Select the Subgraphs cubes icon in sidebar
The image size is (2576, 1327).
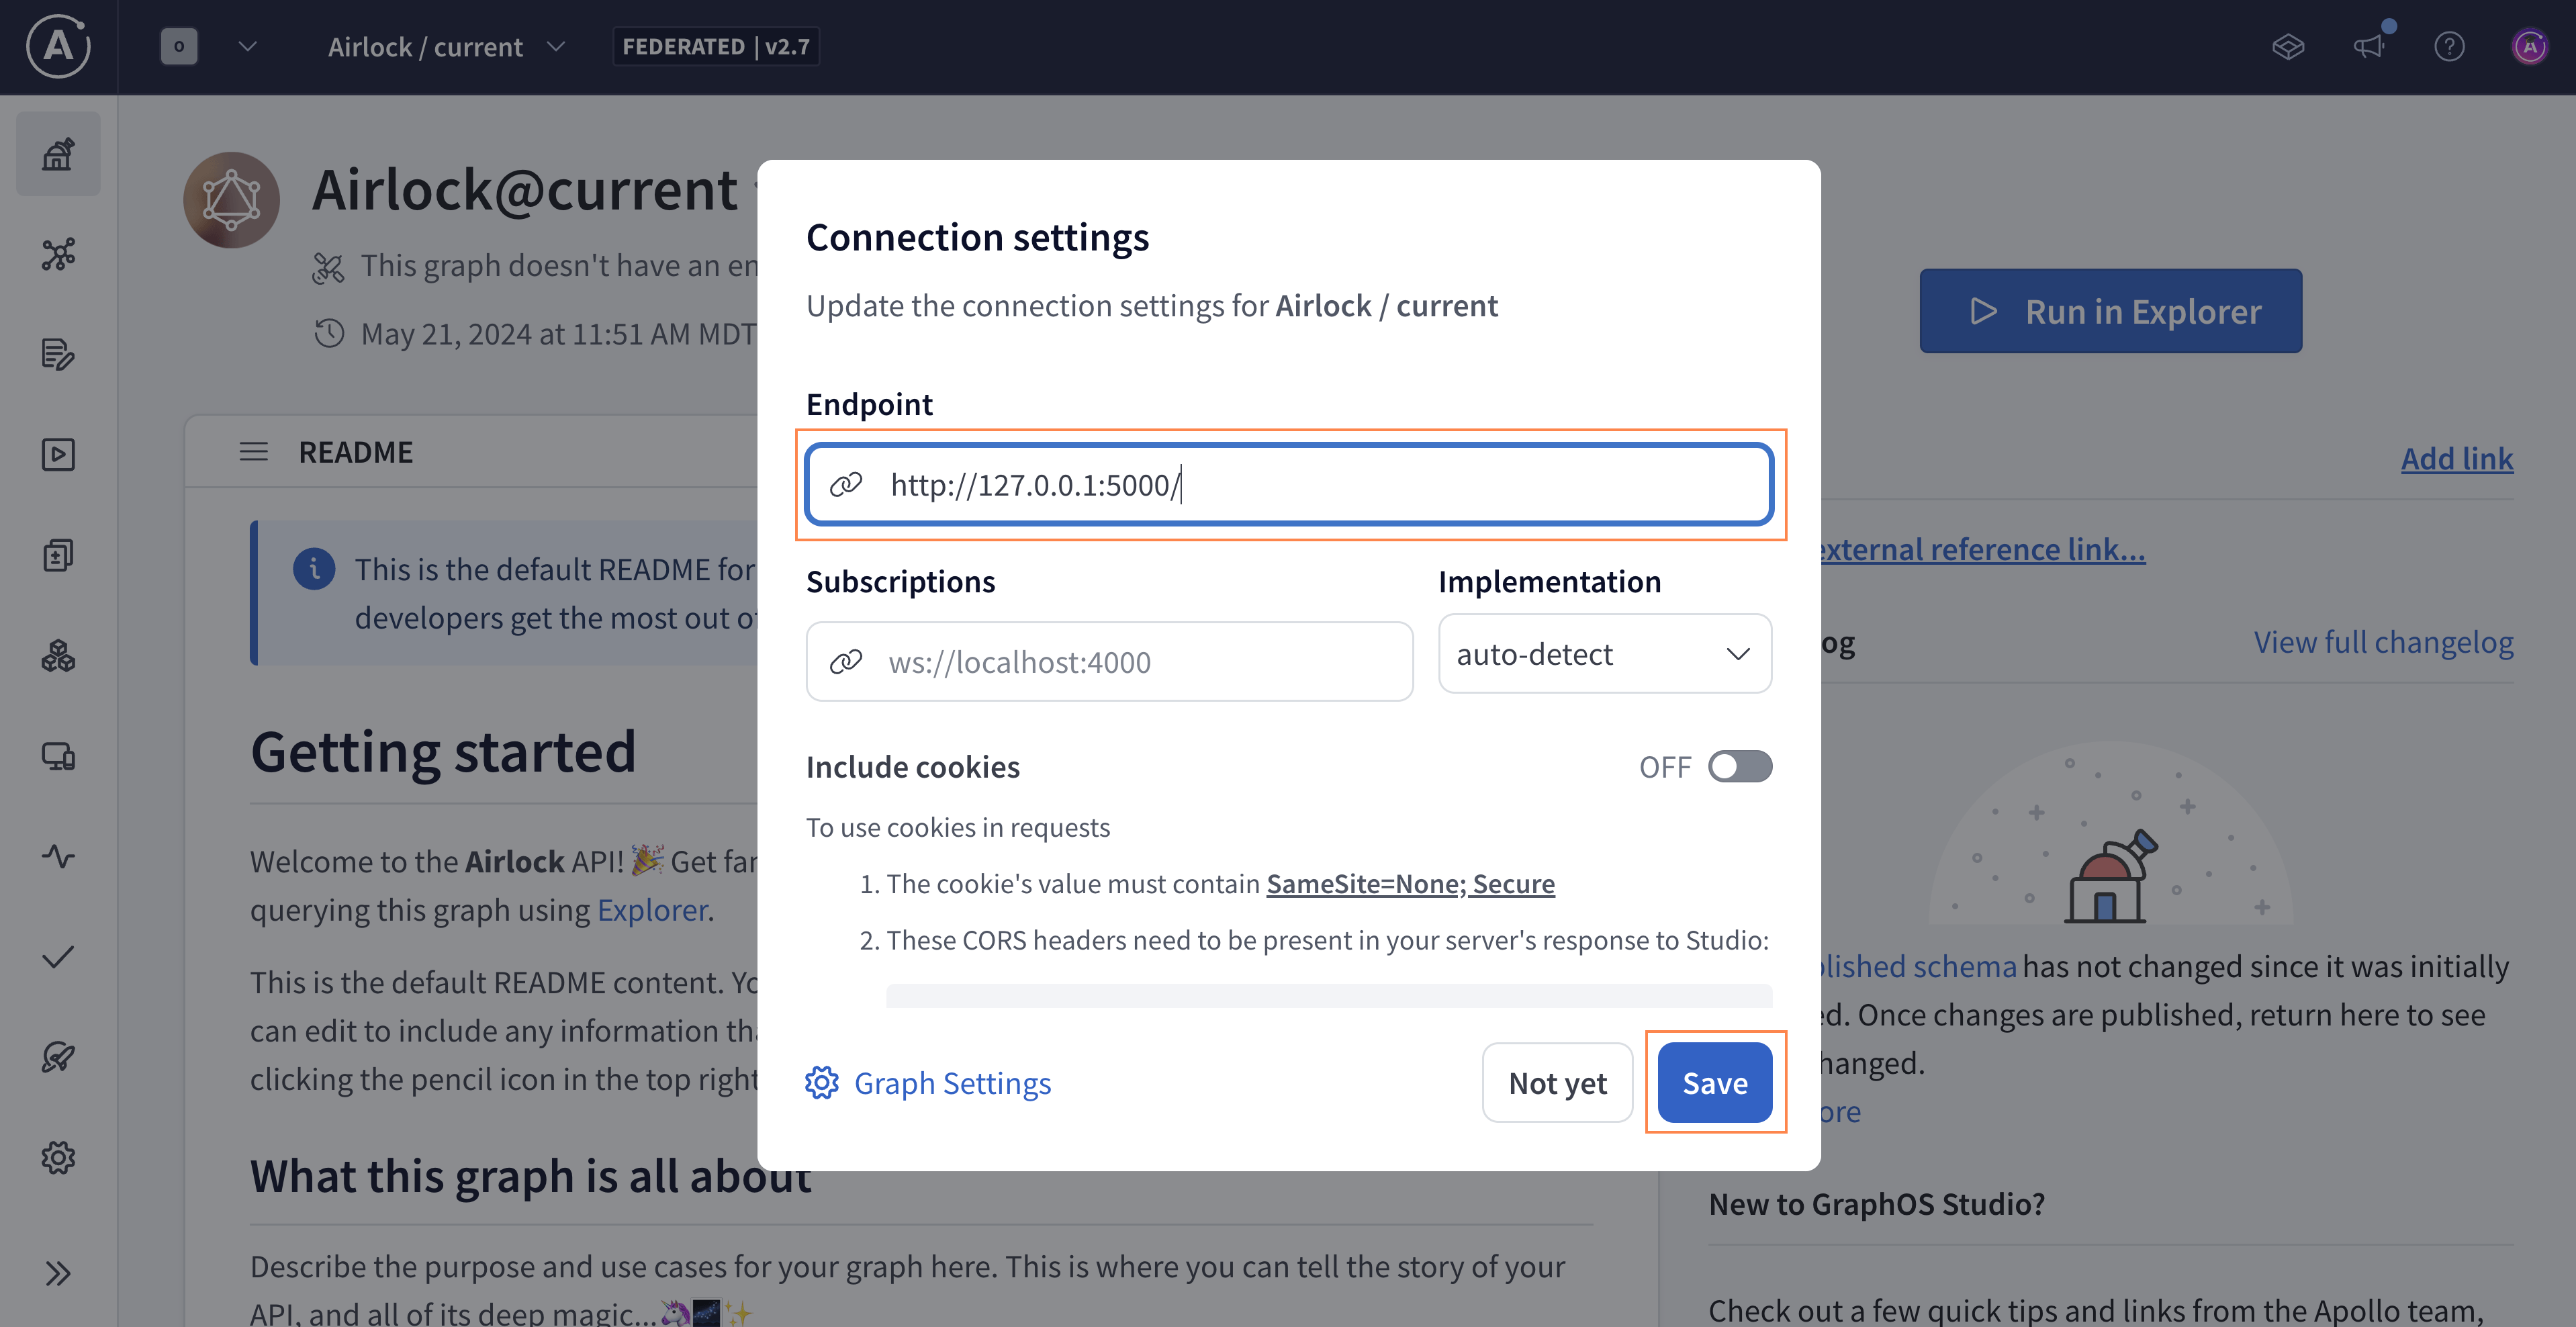pos(58,656)
